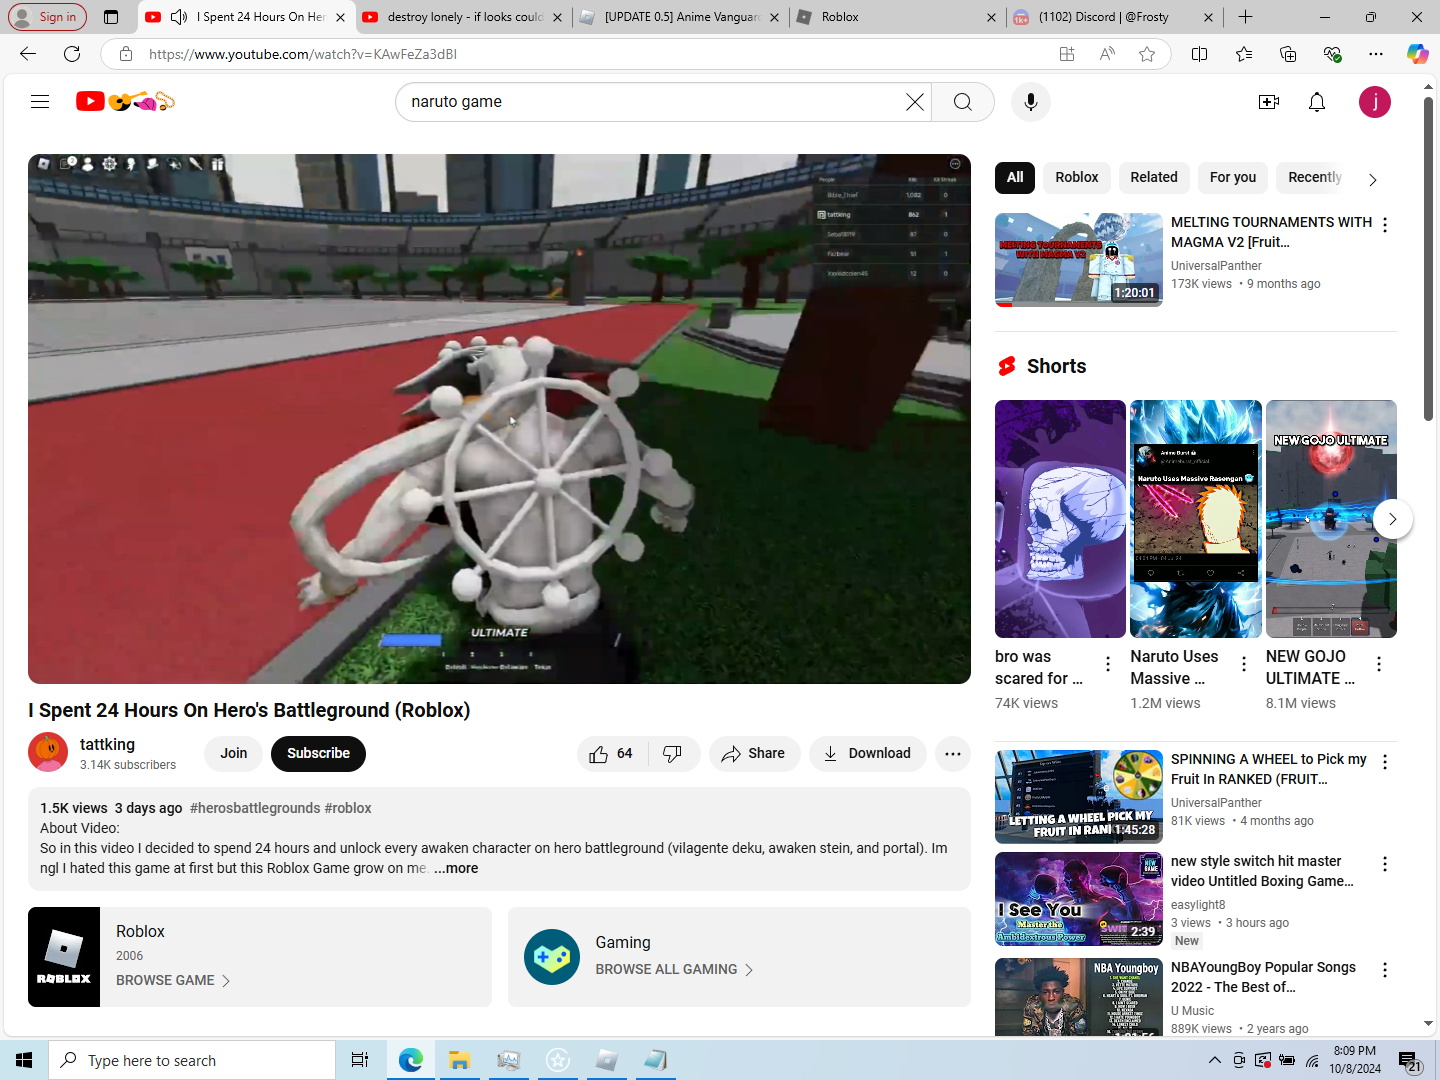Open Edge settings and more menu
This screenshot has width=1440, height=1080.
[x=1376, y=54]
